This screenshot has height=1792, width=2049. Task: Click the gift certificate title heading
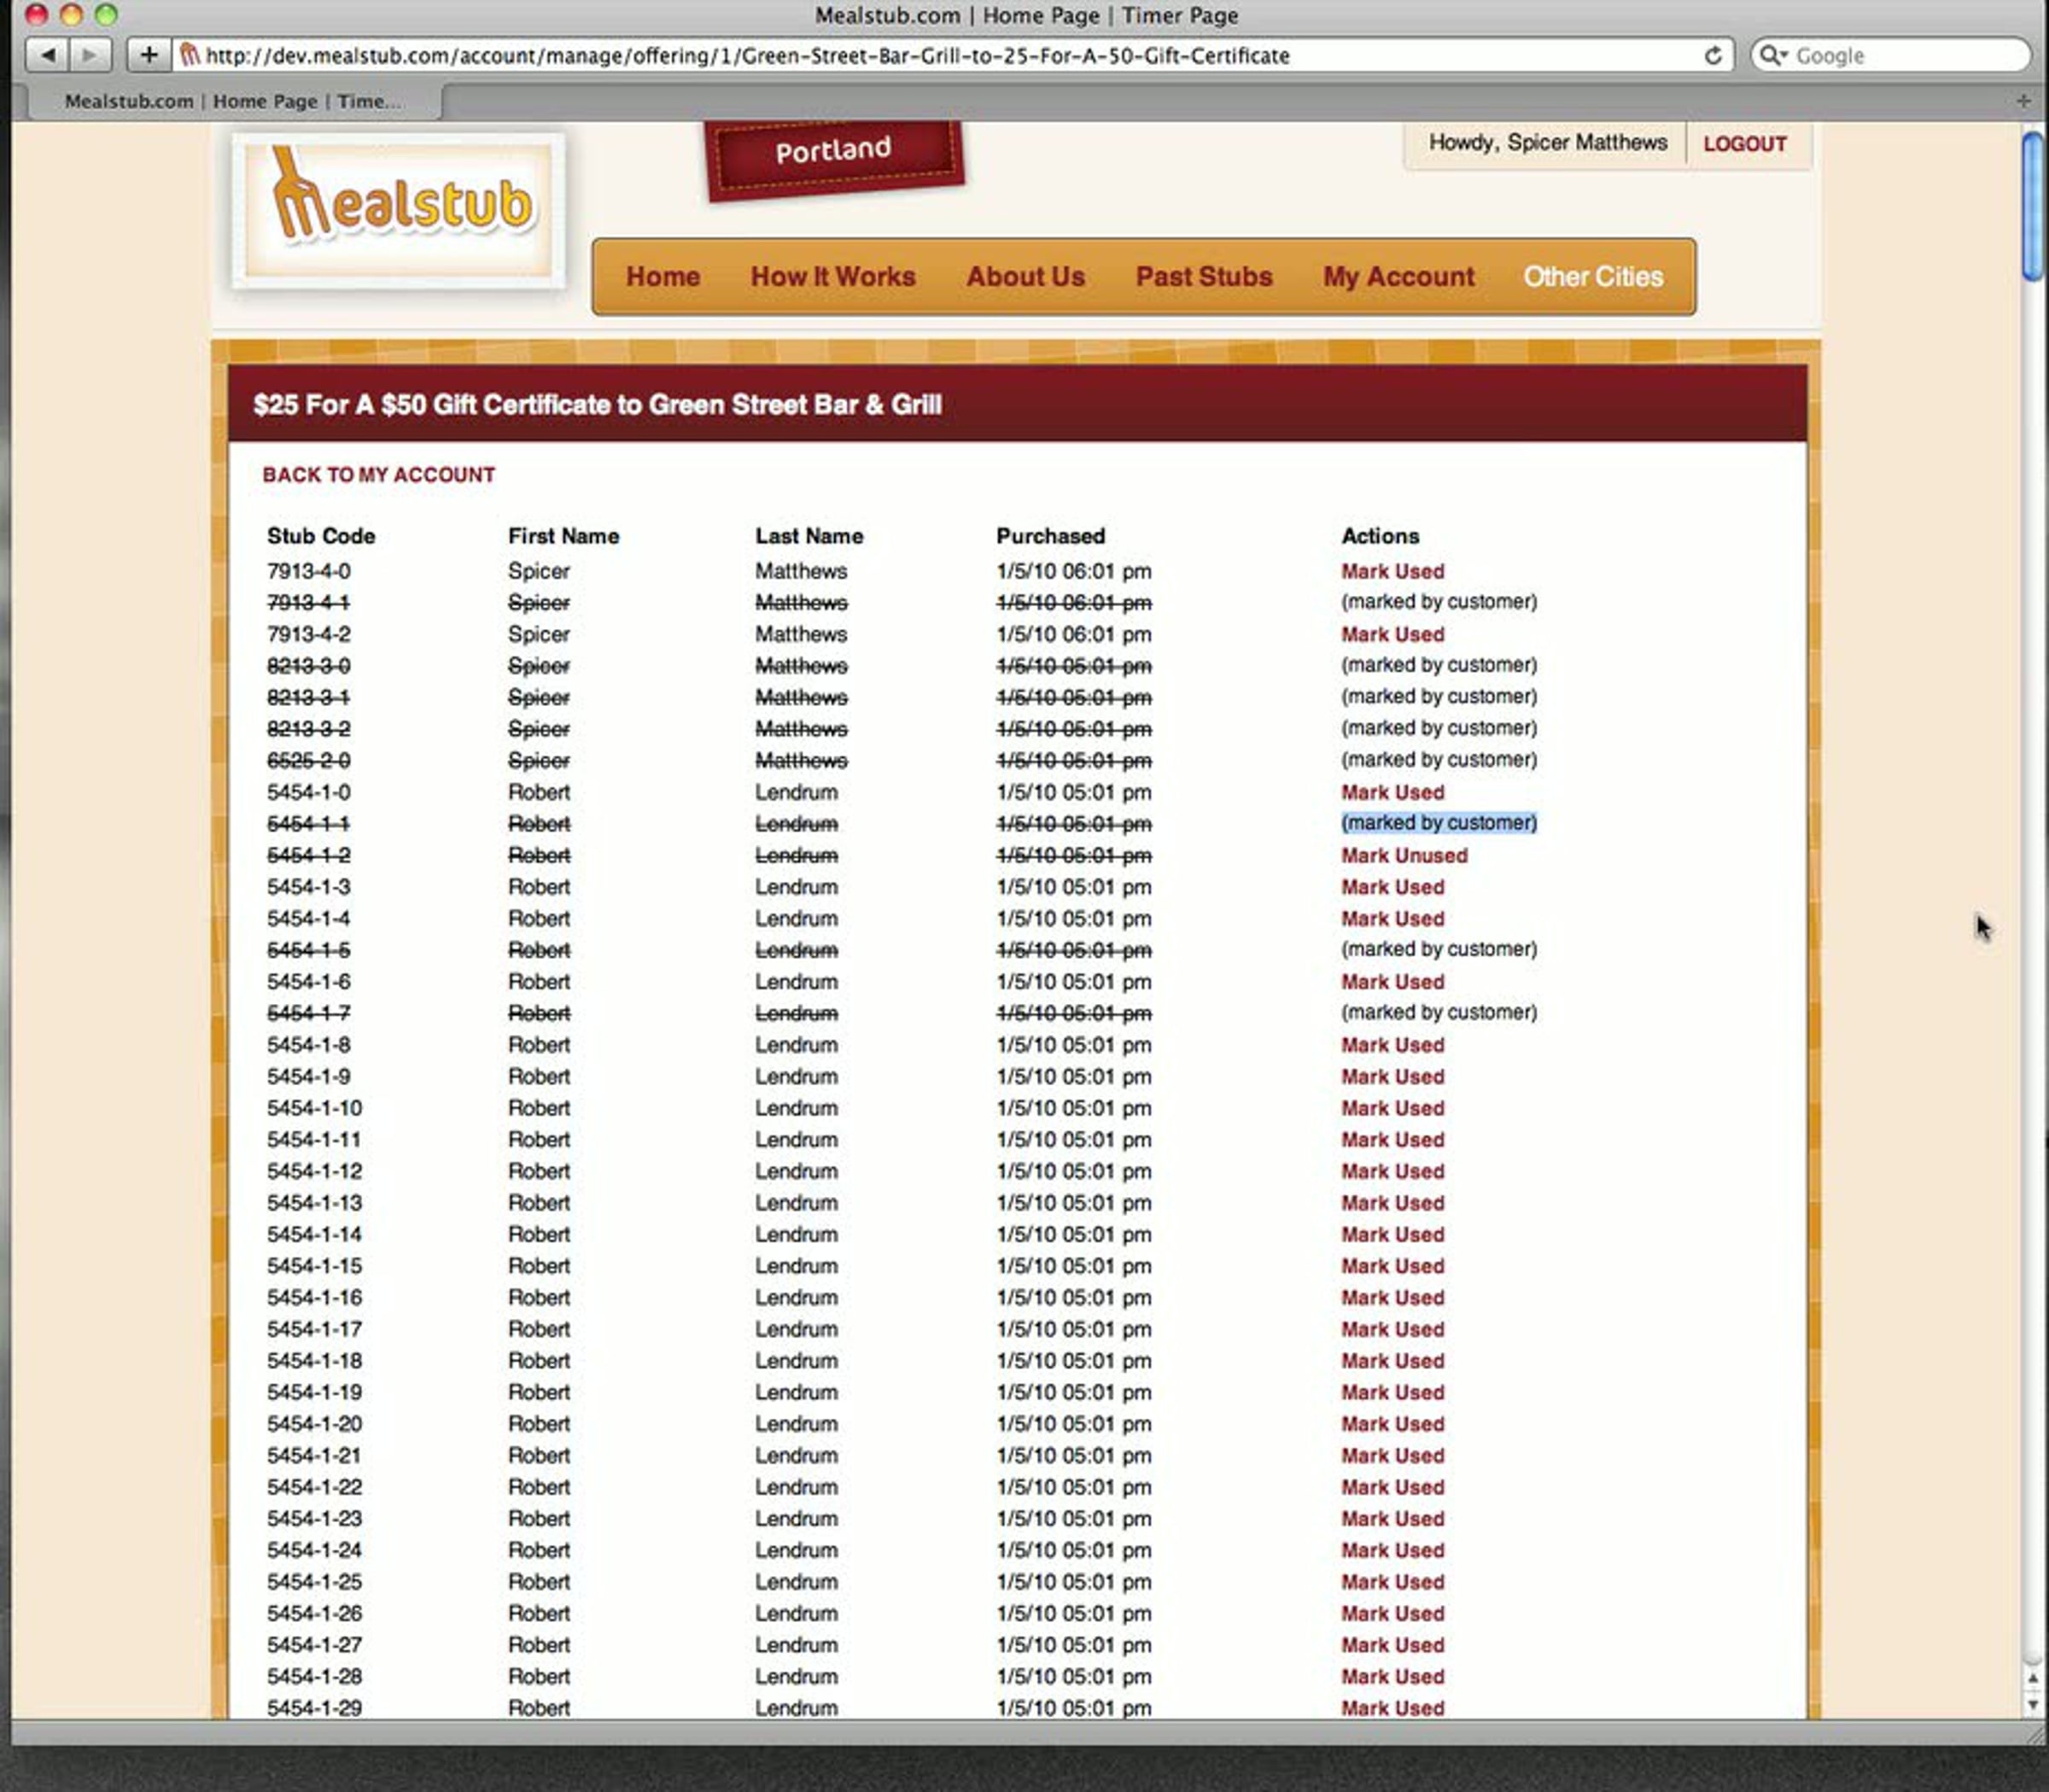click(597, 405)
